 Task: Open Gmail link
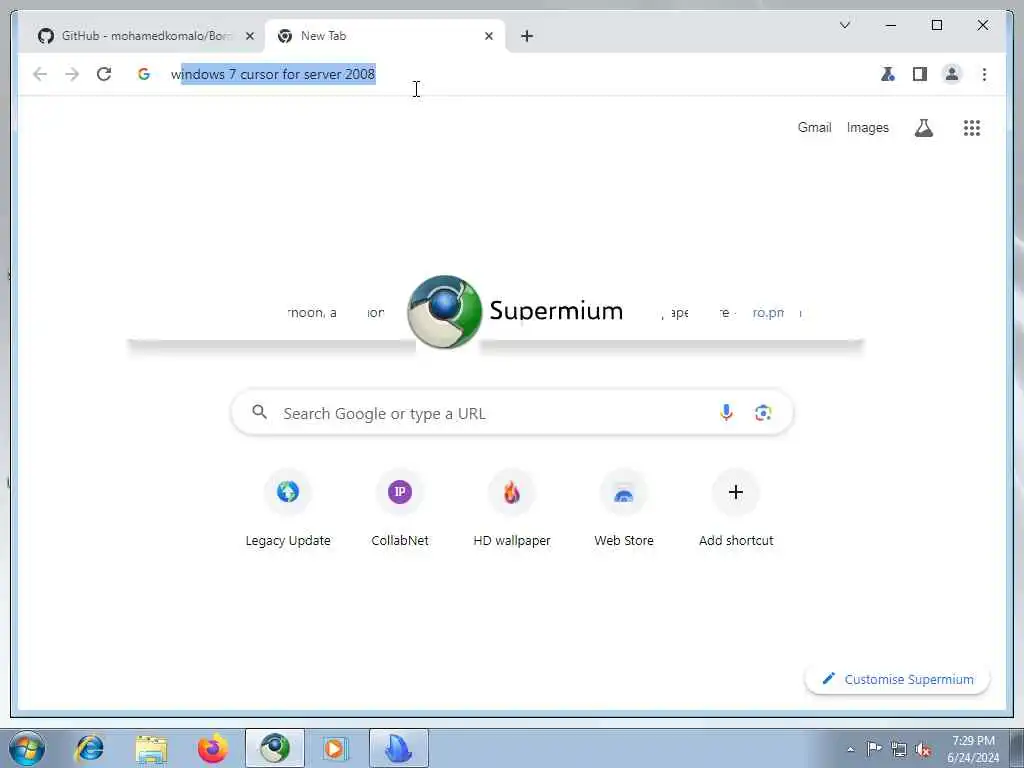814,127
